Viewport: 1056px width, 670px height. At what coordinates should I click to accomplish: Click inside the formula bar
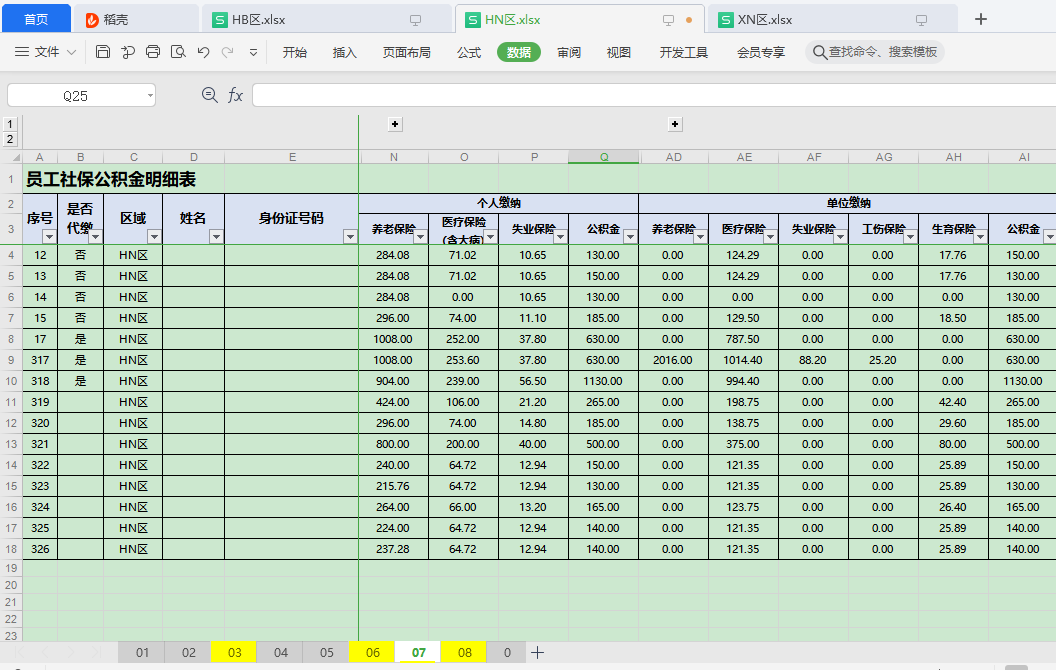[x=653, y=96]
